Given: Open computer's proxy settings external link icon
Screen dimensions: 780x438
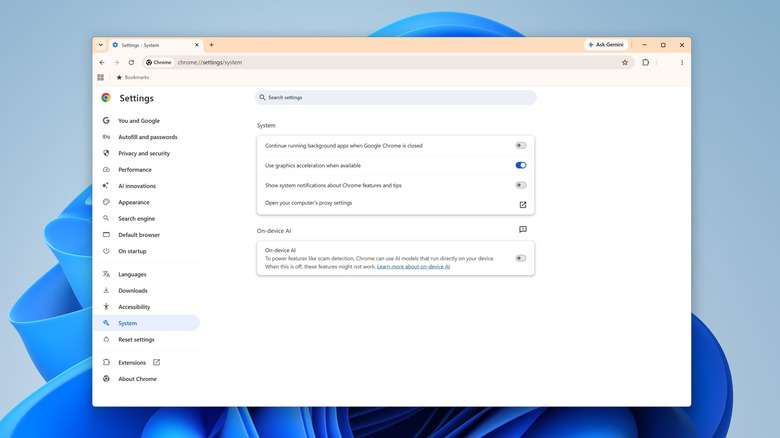Looking at the screenshot, I should 523,205.
